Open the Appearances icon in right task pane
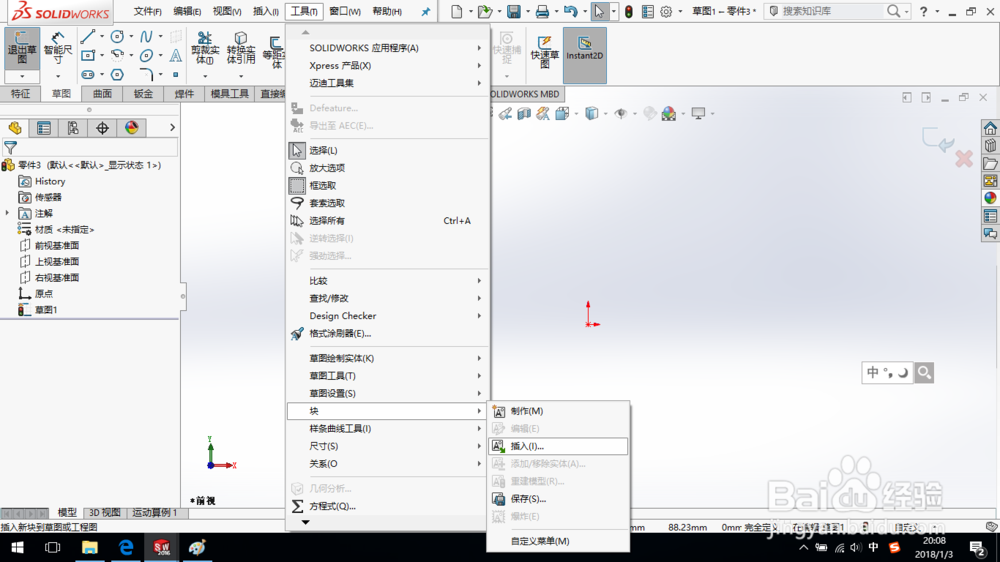 tap(990, 198)
